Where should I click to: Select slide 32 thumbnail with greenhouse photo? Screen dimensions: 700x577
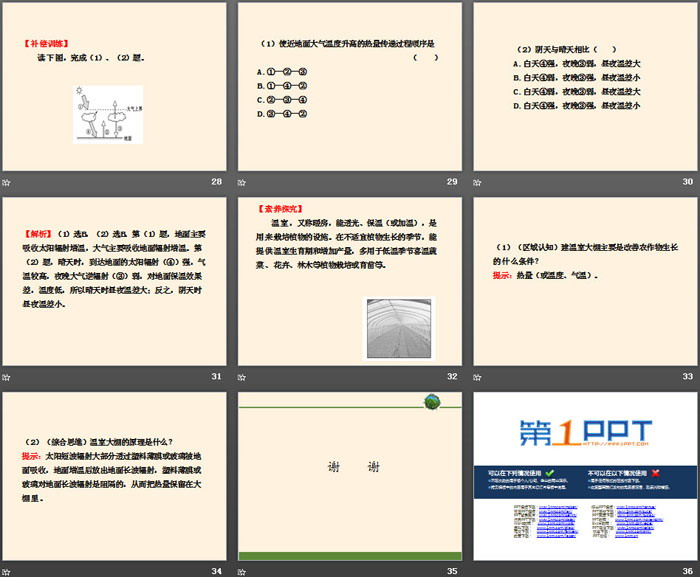[350, 281]
